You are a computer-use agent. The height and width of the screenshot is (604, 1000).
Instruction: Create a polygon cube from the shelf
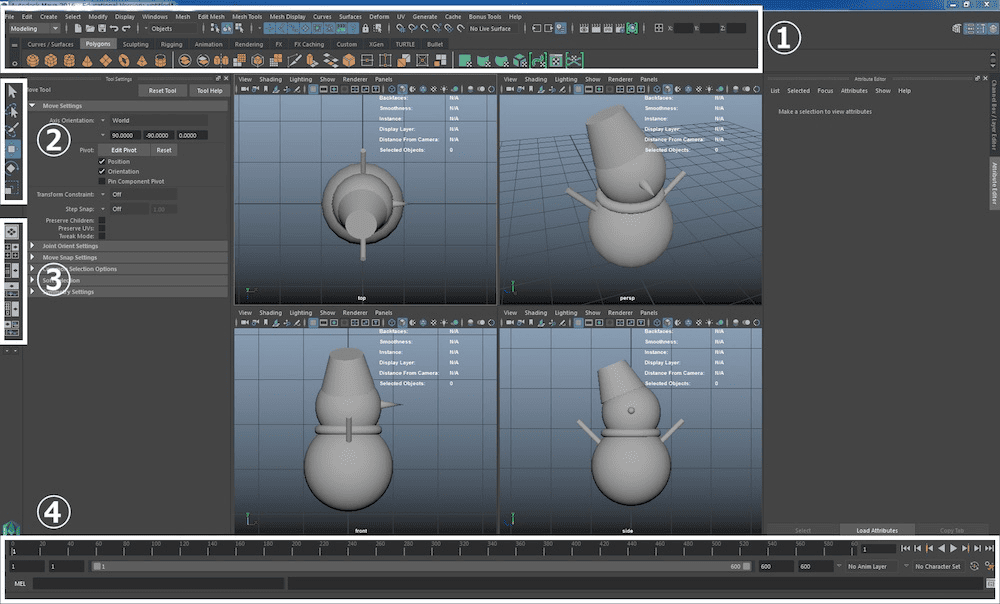coord(51,61)
